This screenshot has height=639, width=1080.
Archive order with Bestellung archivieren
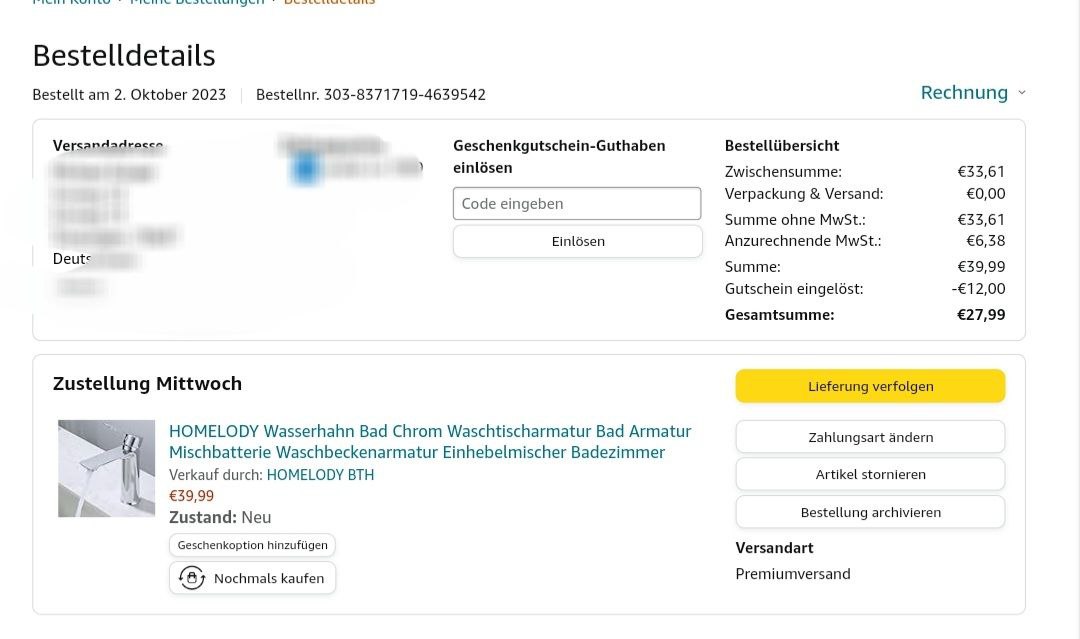870,512
